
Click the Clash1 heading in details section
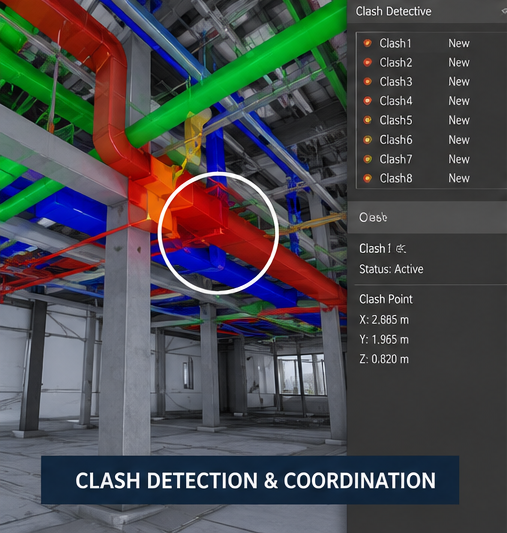(375, 248)
